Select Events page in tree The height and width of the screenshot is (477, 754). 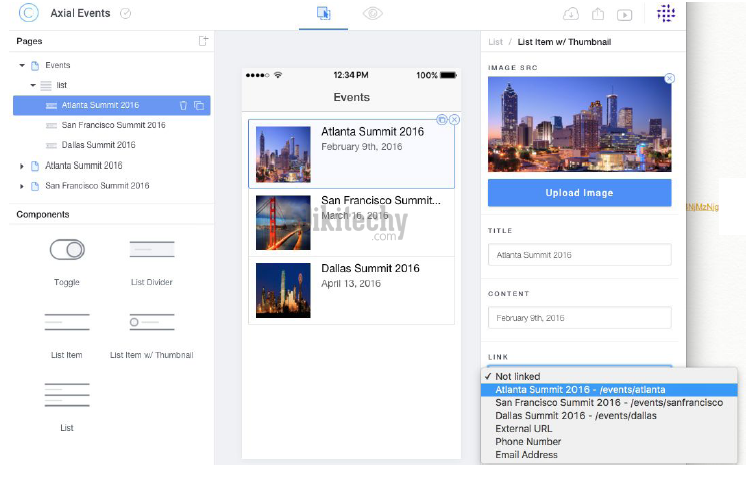click(58, 65)
